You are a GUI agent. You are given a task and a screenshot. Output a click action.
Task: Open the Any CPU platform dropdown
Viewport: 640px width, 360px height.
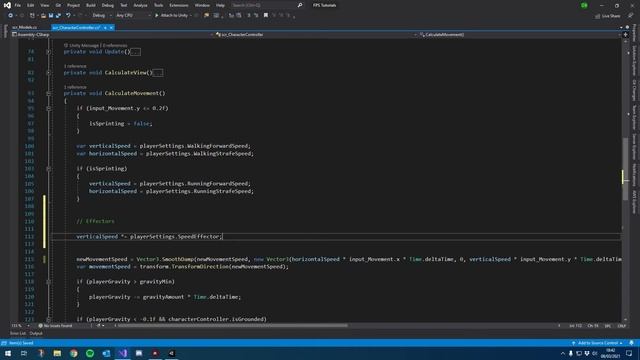(133, 16)
